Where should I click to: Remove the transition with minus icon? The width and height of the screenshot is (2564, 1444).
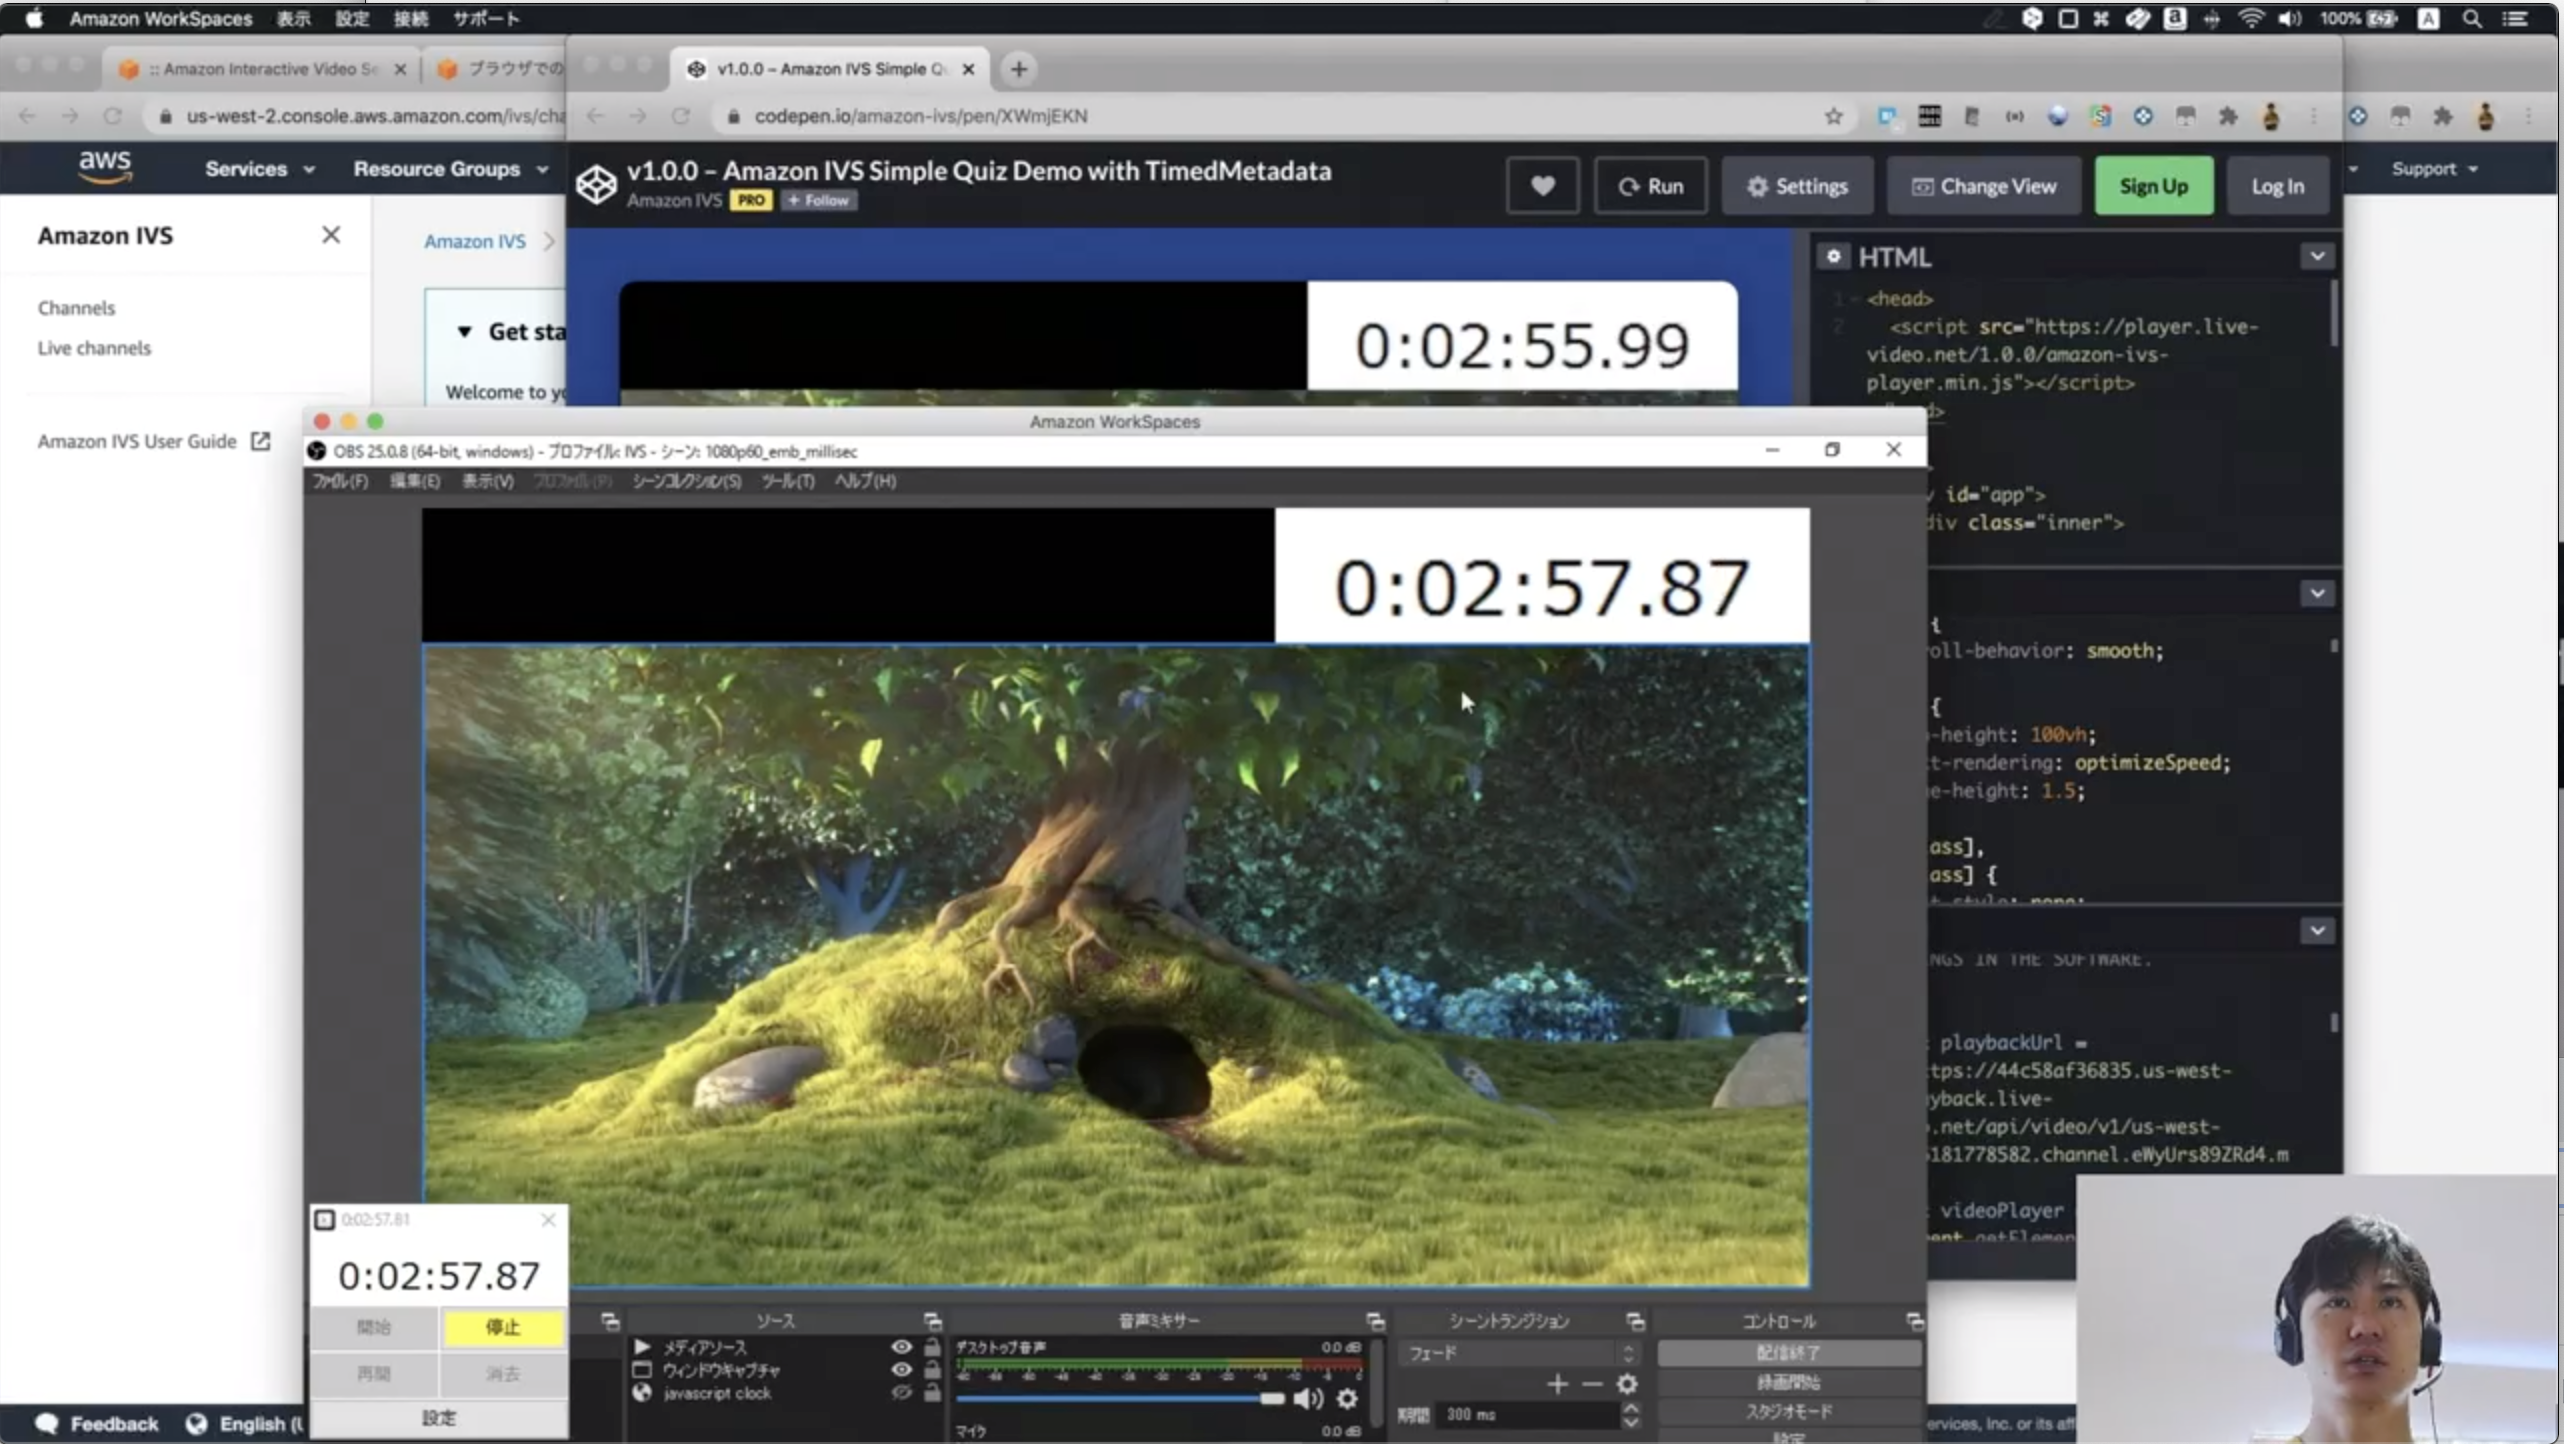pos(1592,1384)
